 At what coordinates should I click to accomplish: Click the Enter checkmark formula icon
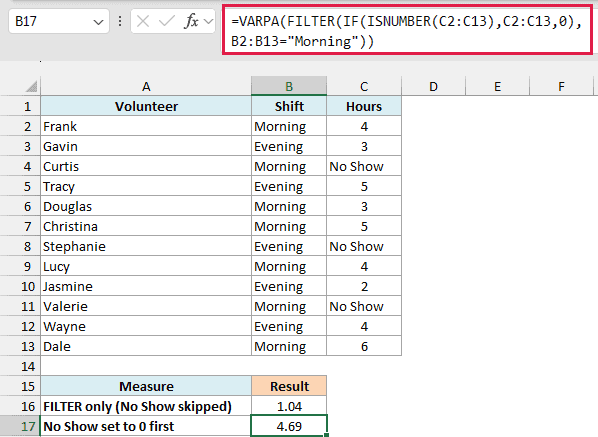(x=167, y=21)
